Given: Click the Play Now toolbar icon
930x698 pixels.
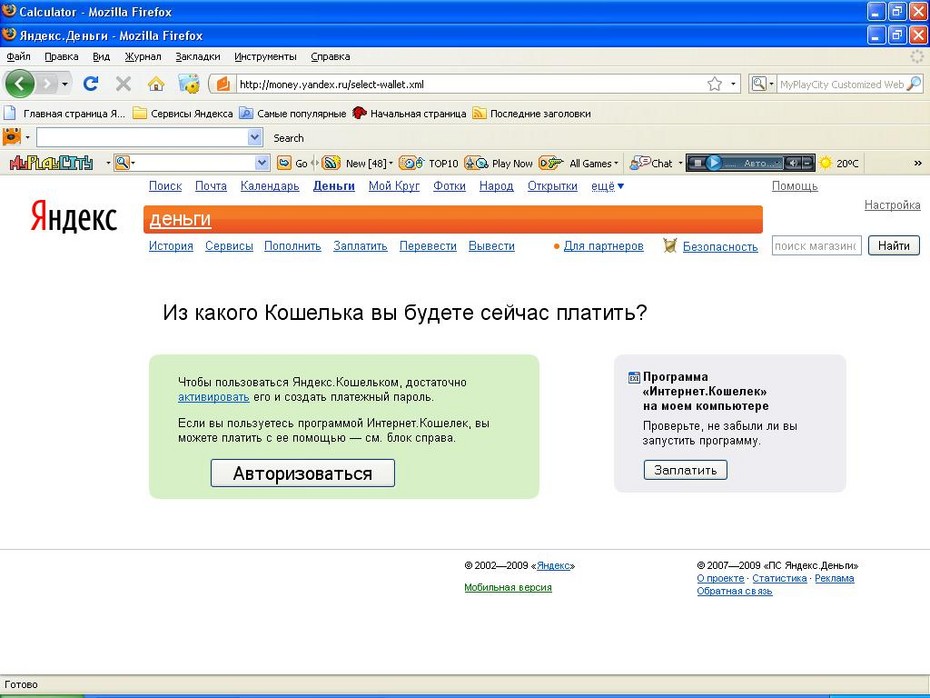Looking at the screenshot, I should point(476,163).
